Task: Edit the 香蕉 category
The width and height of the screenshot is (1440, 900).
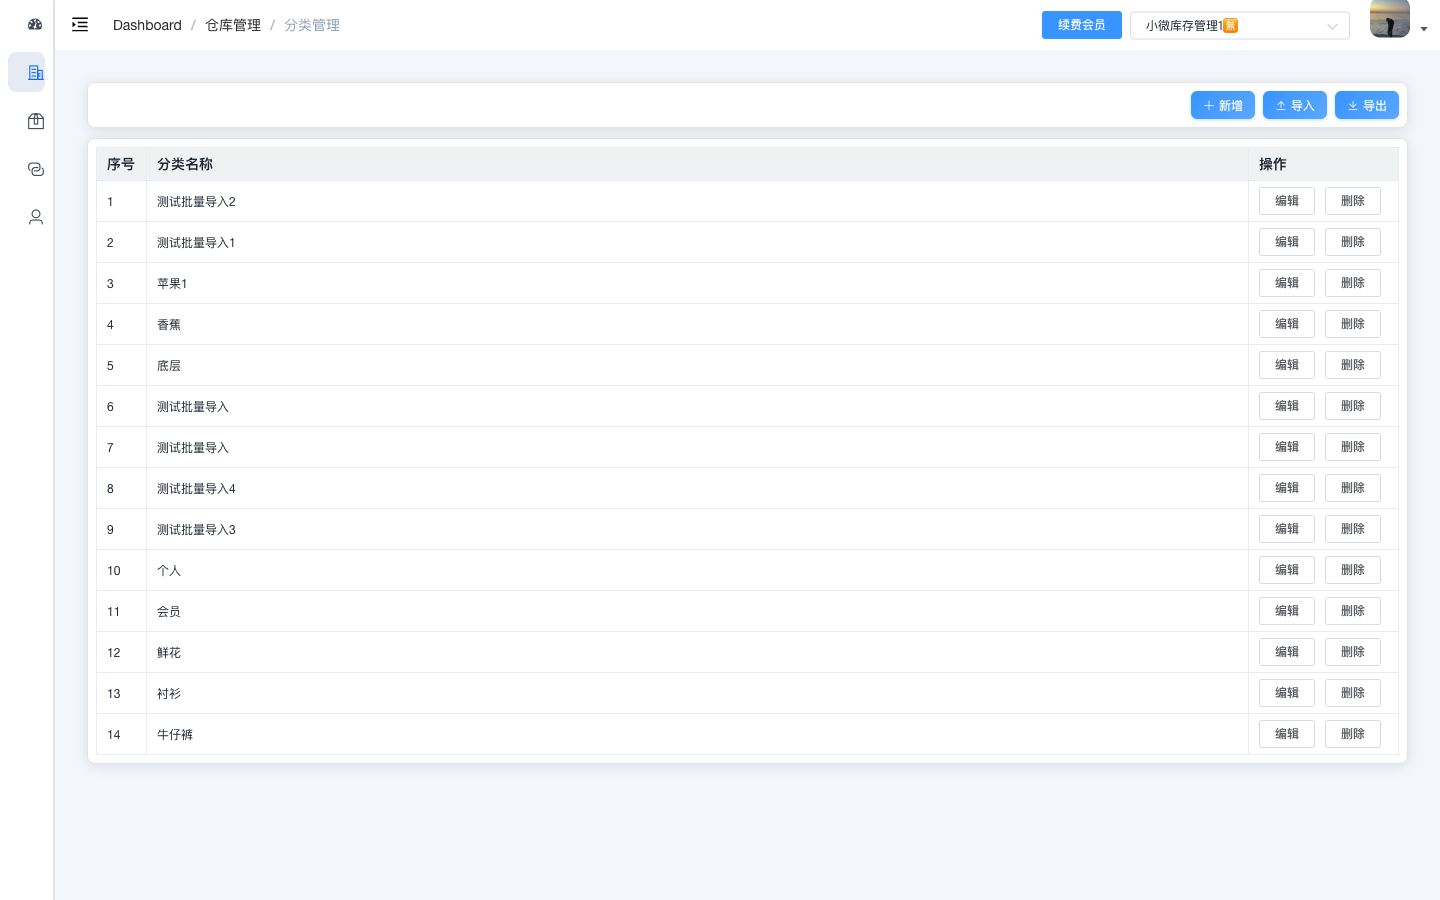Action: [1287, 324]
